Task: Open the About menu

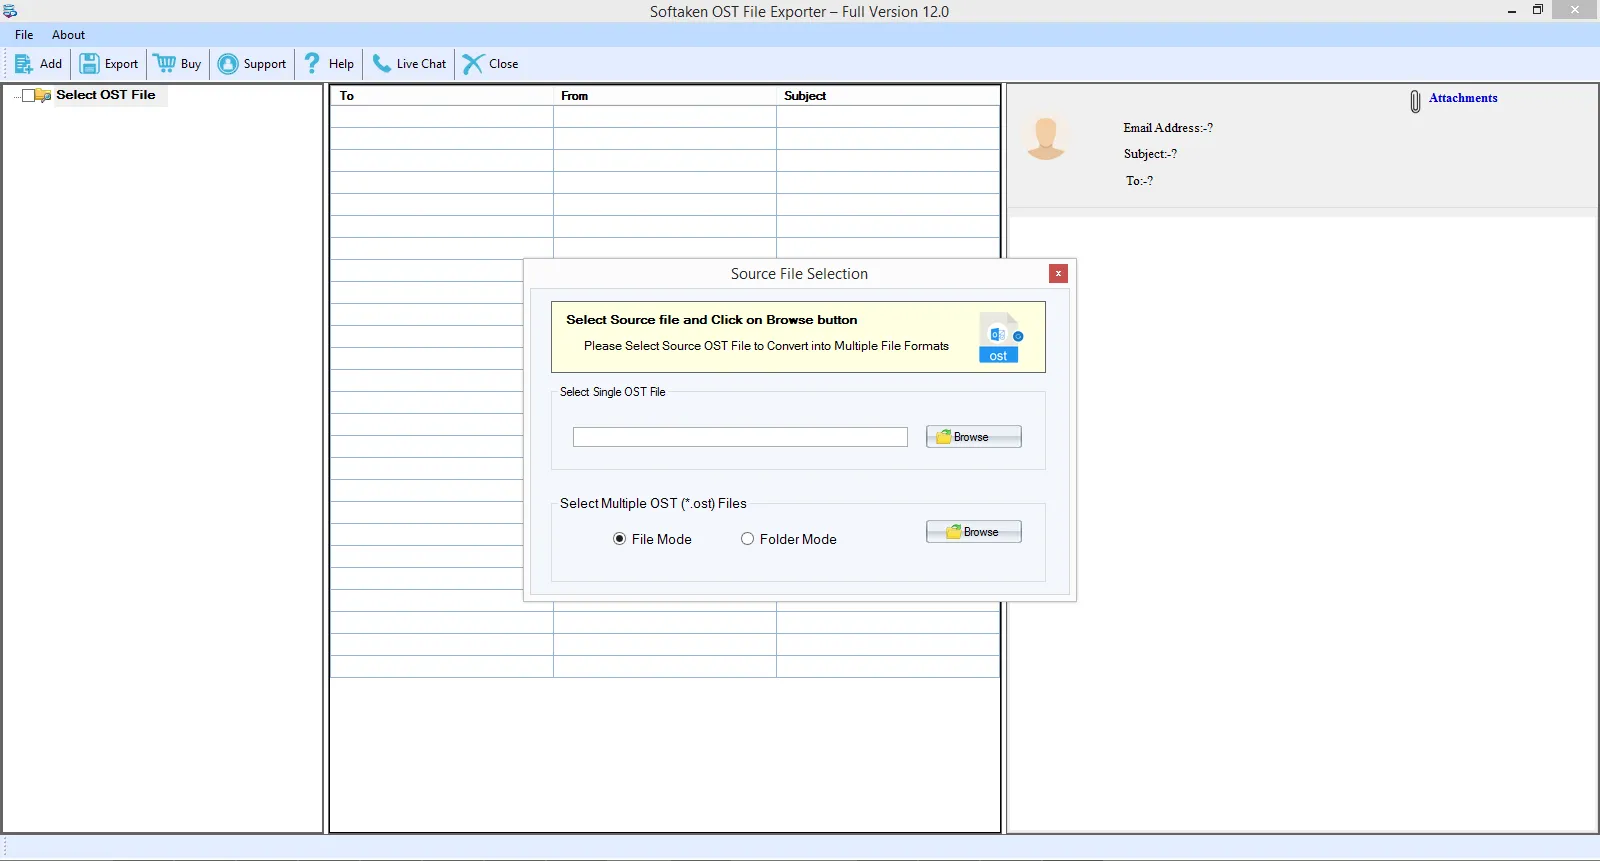Action: pyautogui.click(x=68, y=35)
